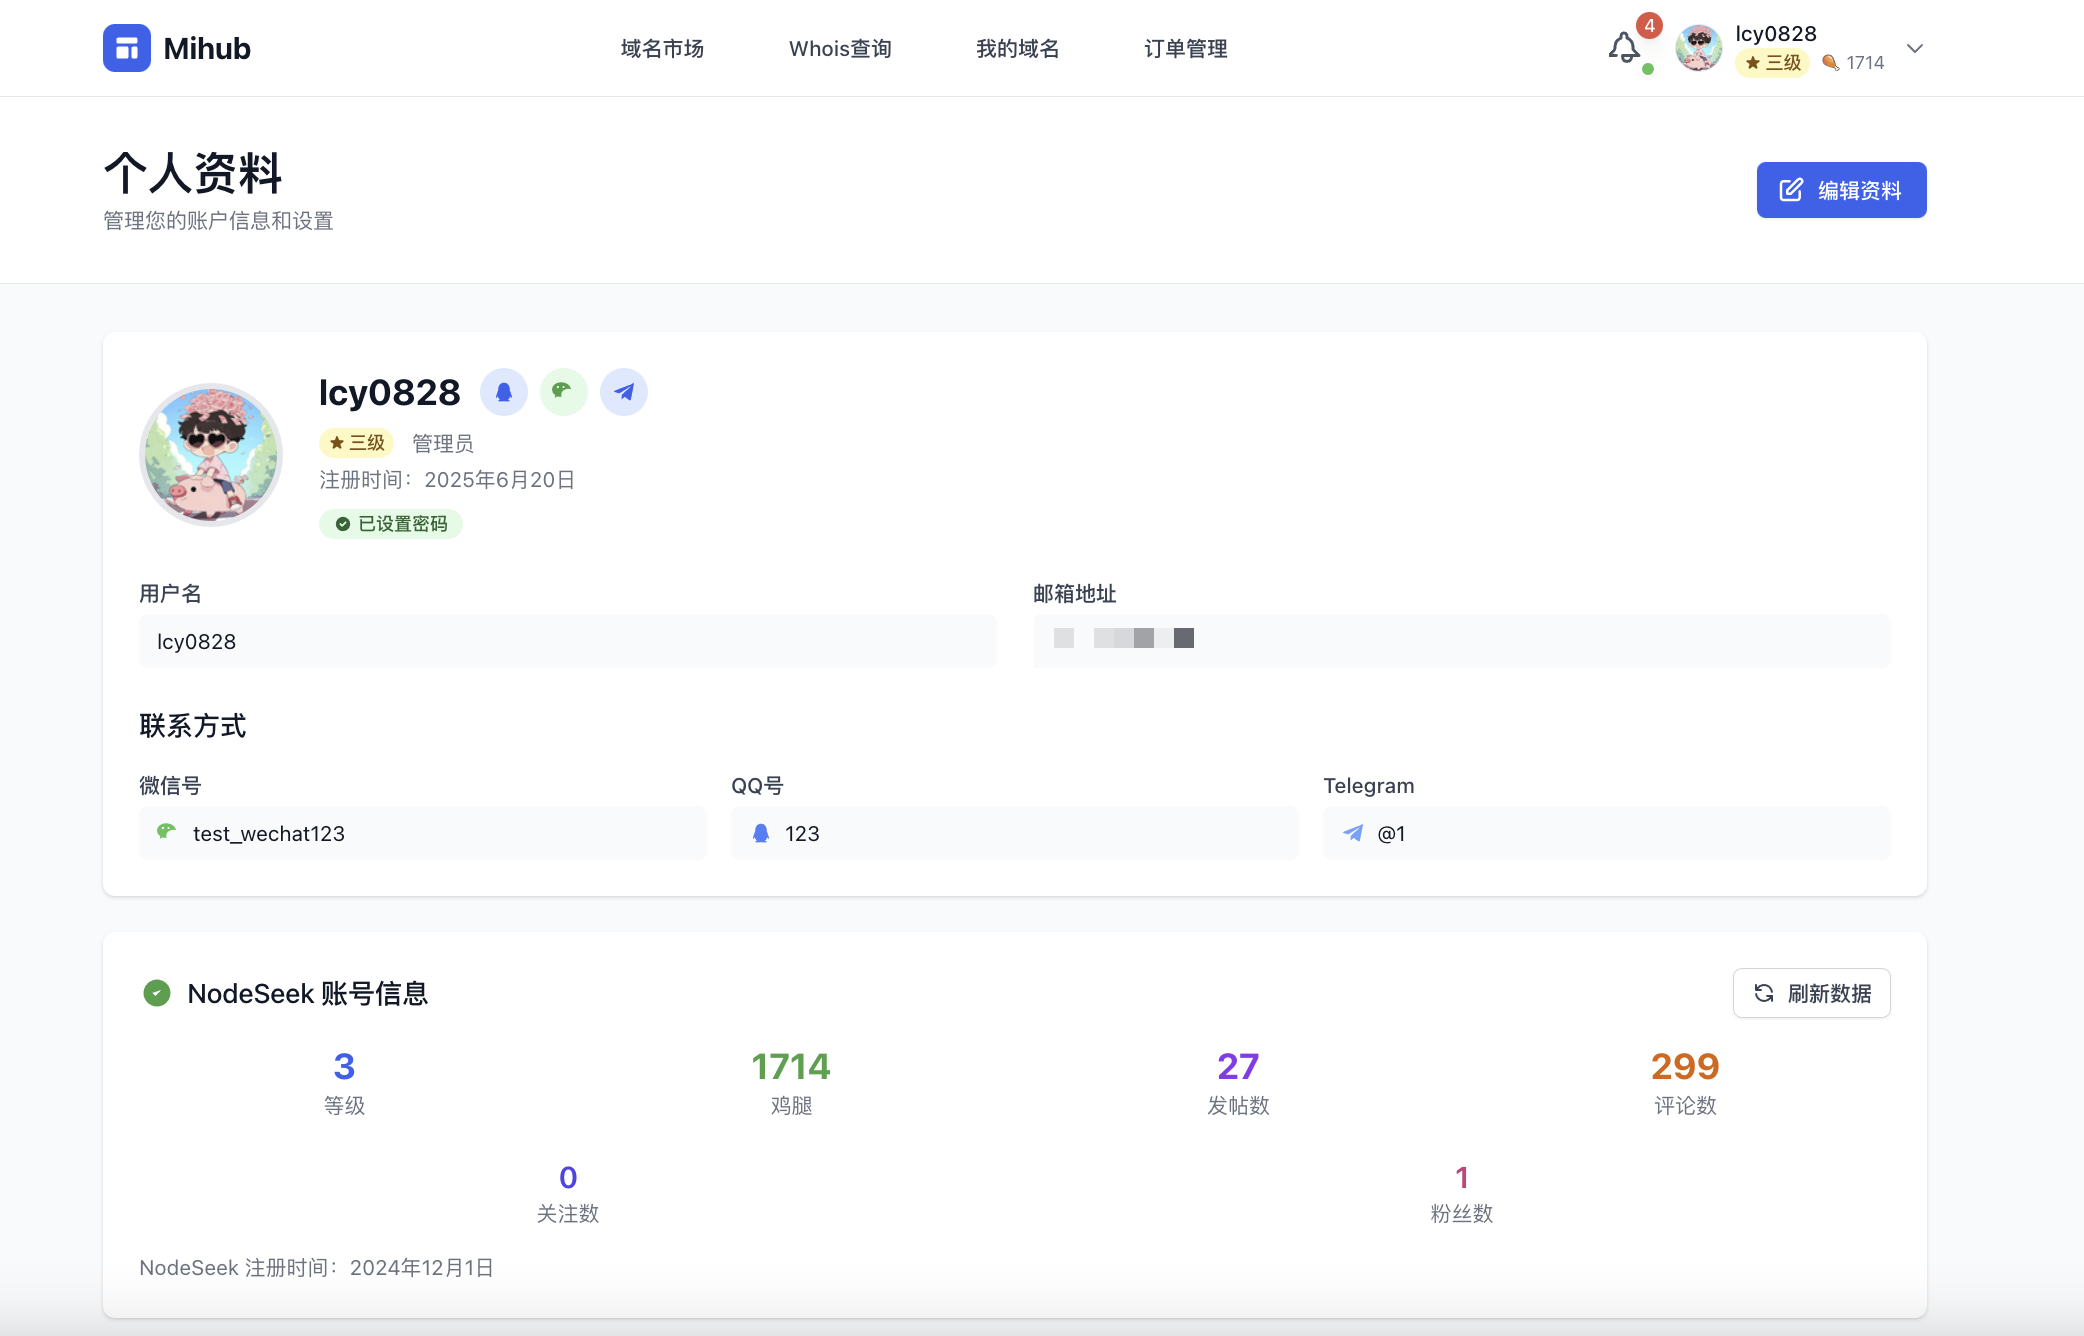Click the green NodeSeek verified check icon
Viewport: 2084px width, 1336px height.
coord(157,993)
